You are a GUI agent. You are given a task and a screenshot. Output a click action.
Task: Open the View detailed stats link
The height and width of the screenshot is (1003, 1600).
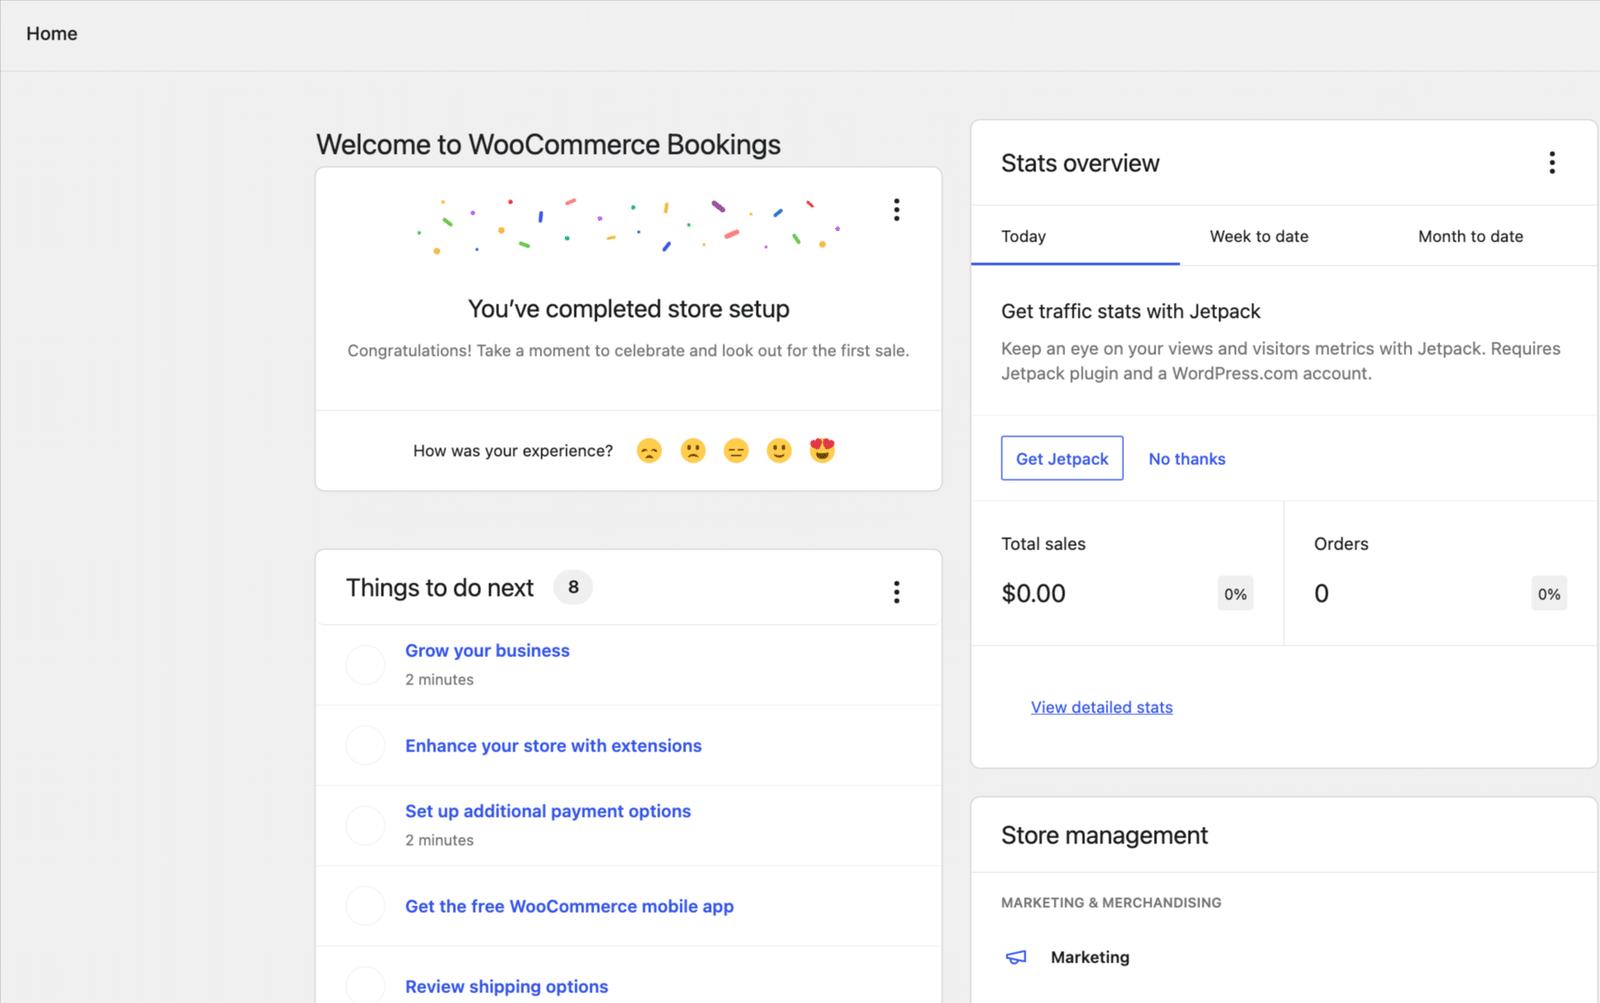coord(1102,707)
